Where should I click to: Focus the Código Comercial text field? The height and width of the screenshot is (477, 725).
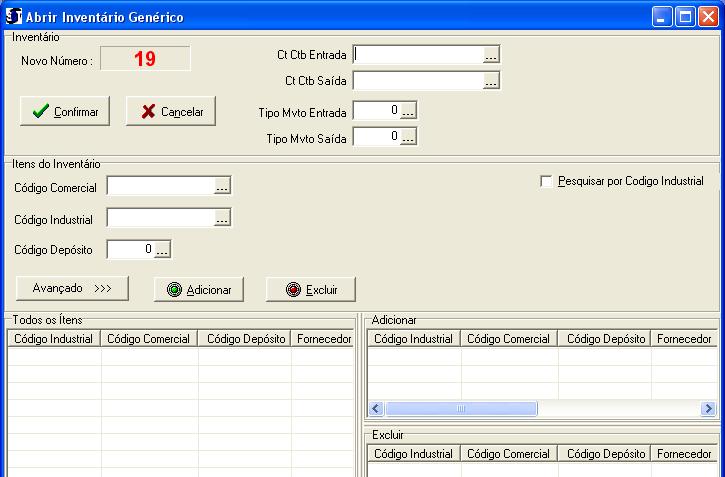[160, 186]
